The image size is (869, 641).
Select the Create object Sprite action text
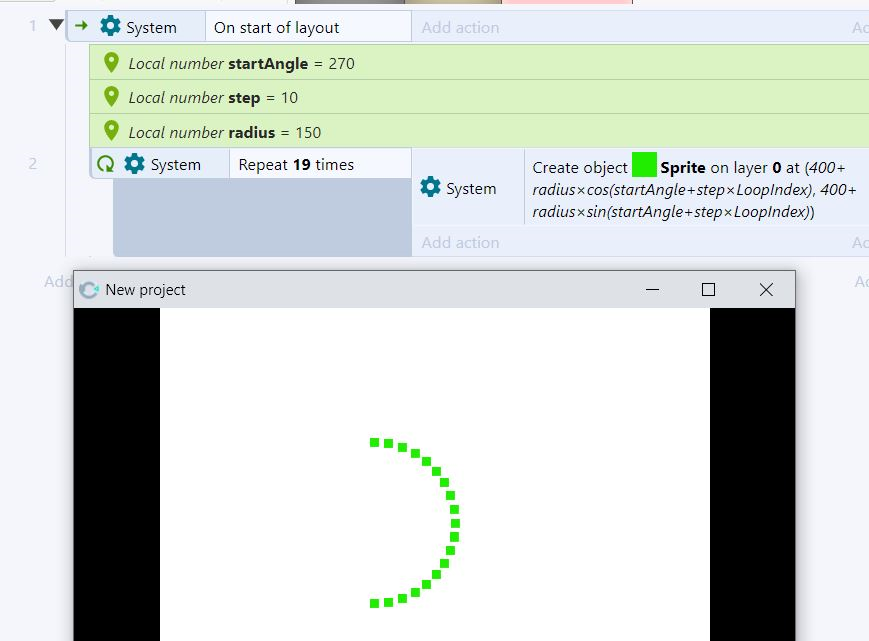690,189
